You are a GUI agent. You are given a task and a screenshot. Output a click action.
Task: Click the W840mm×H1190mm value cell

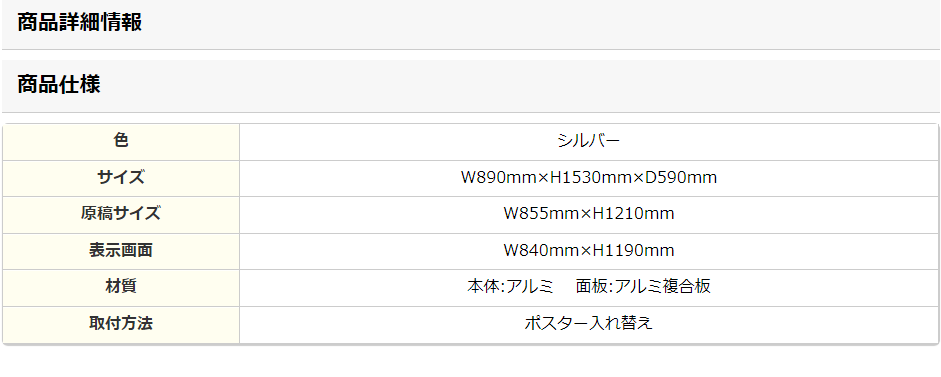[x=589, y=251]
